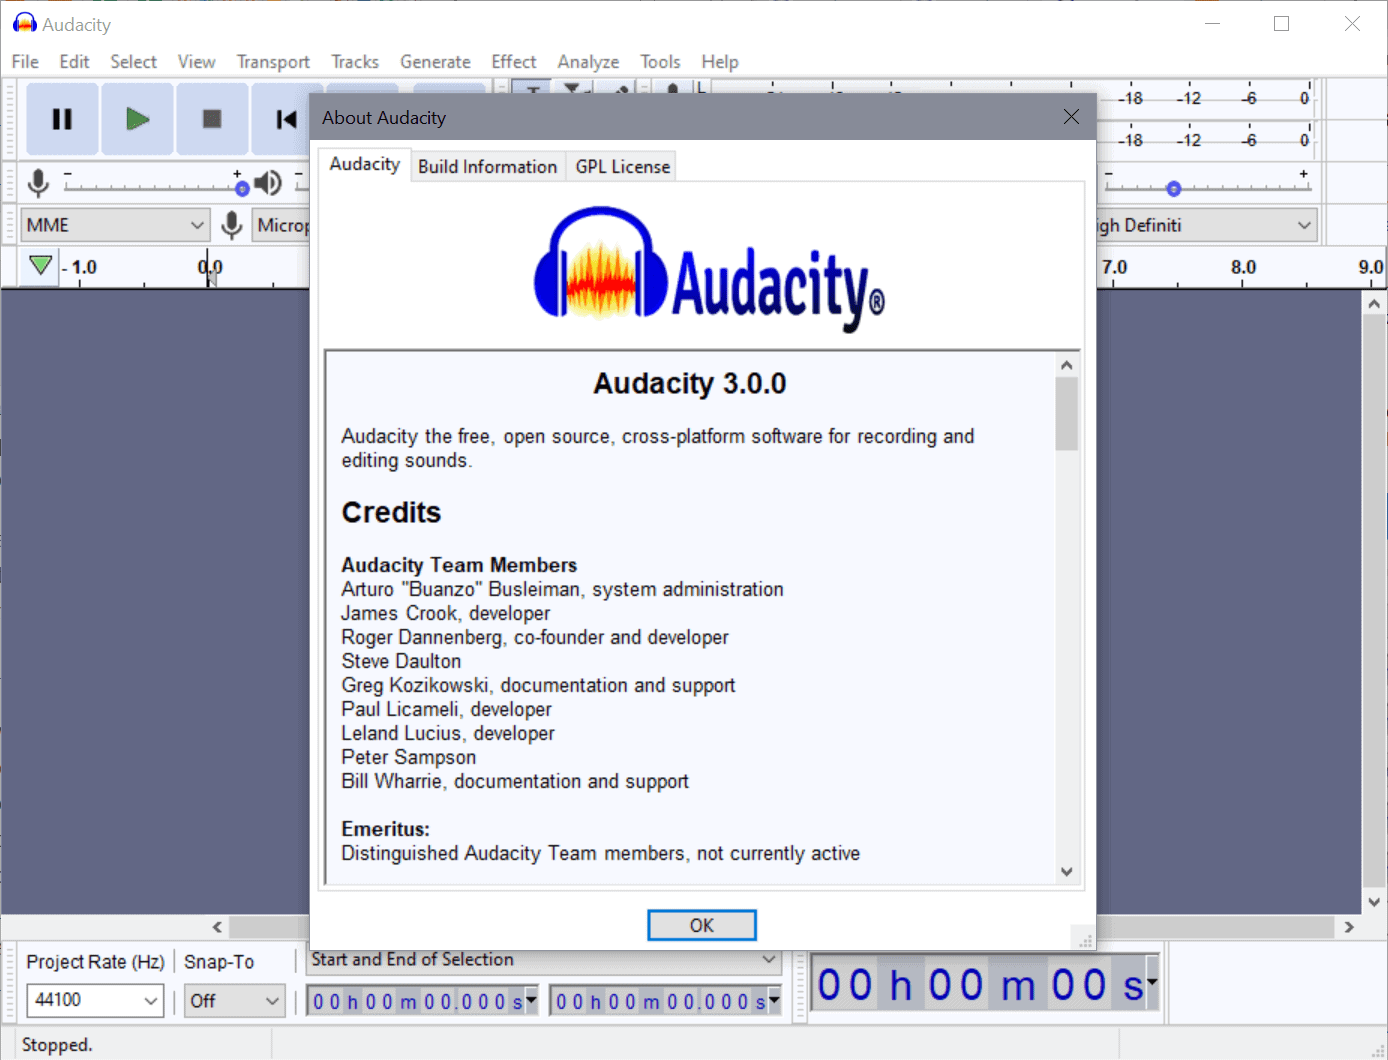Open the Analyze menu
1388x1060 pixels.
[x=588, y=62]
